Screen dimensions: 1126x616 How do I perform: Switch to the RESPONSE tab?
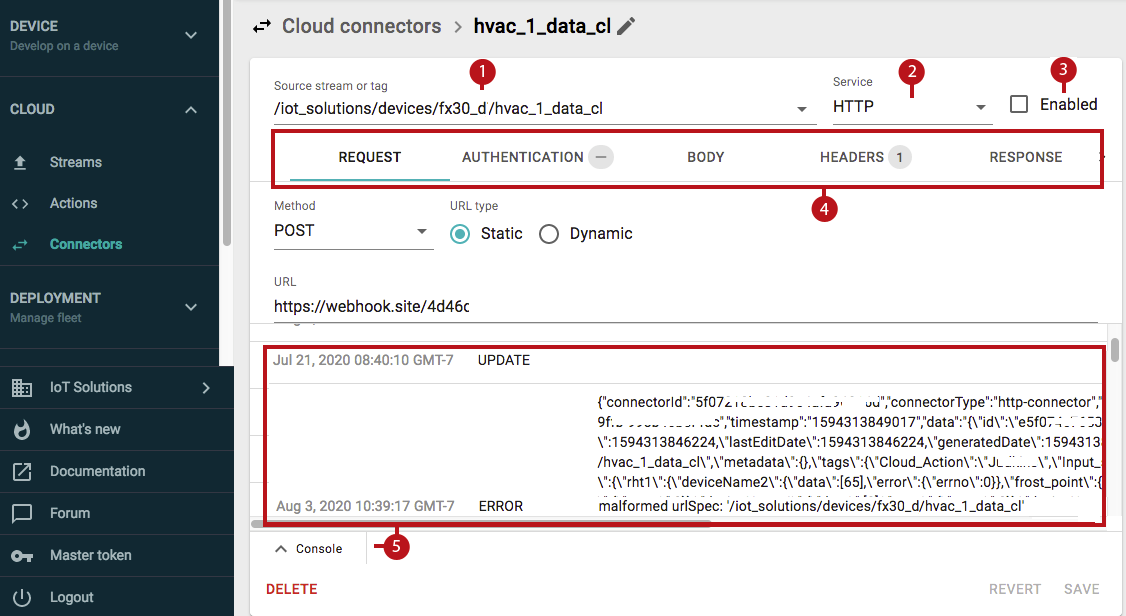1025,157
